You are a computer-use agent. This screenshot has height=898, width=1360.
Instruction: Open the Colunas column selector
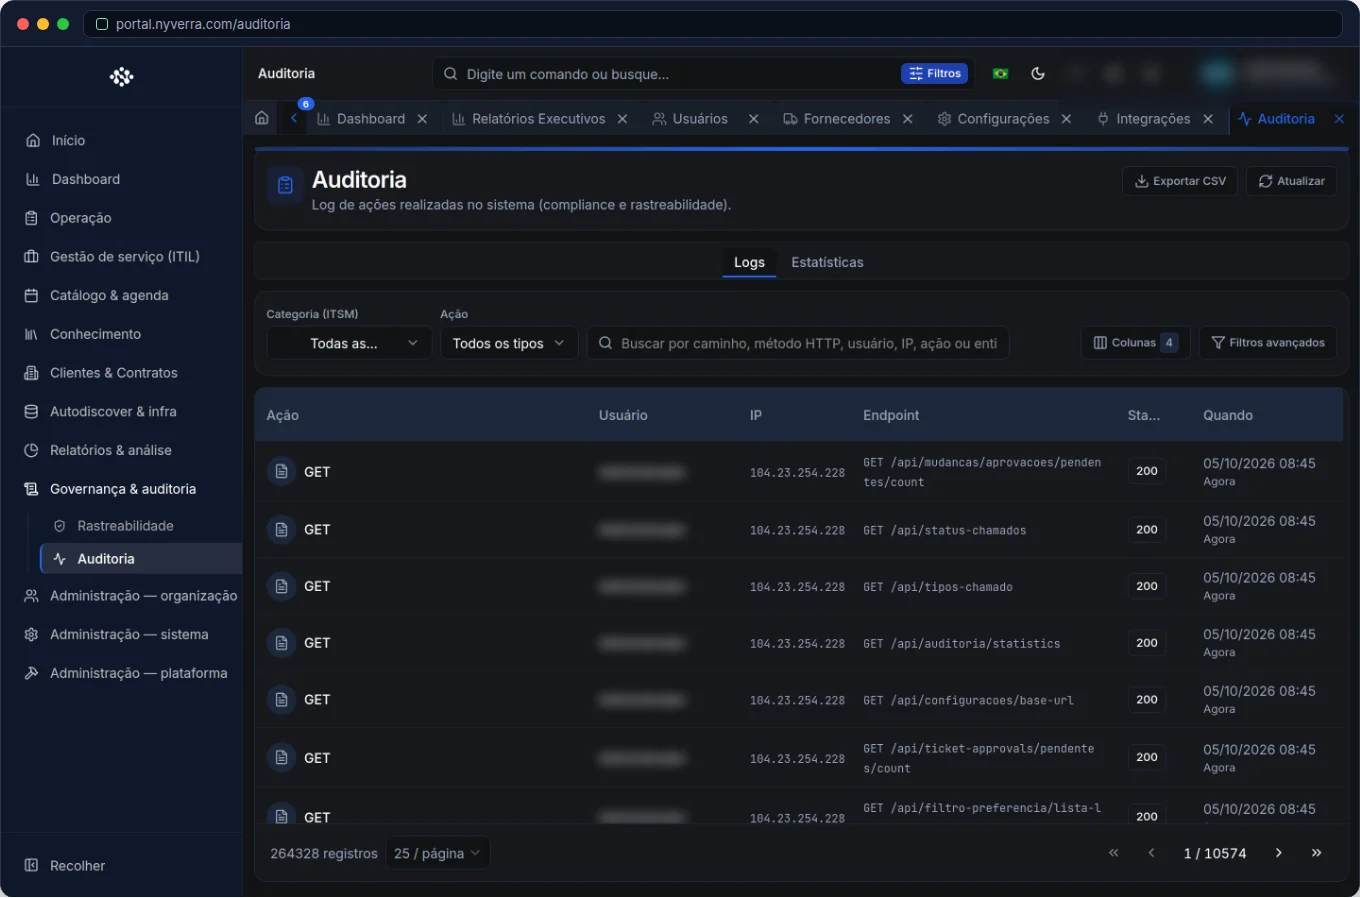(x=1135, y=343)
